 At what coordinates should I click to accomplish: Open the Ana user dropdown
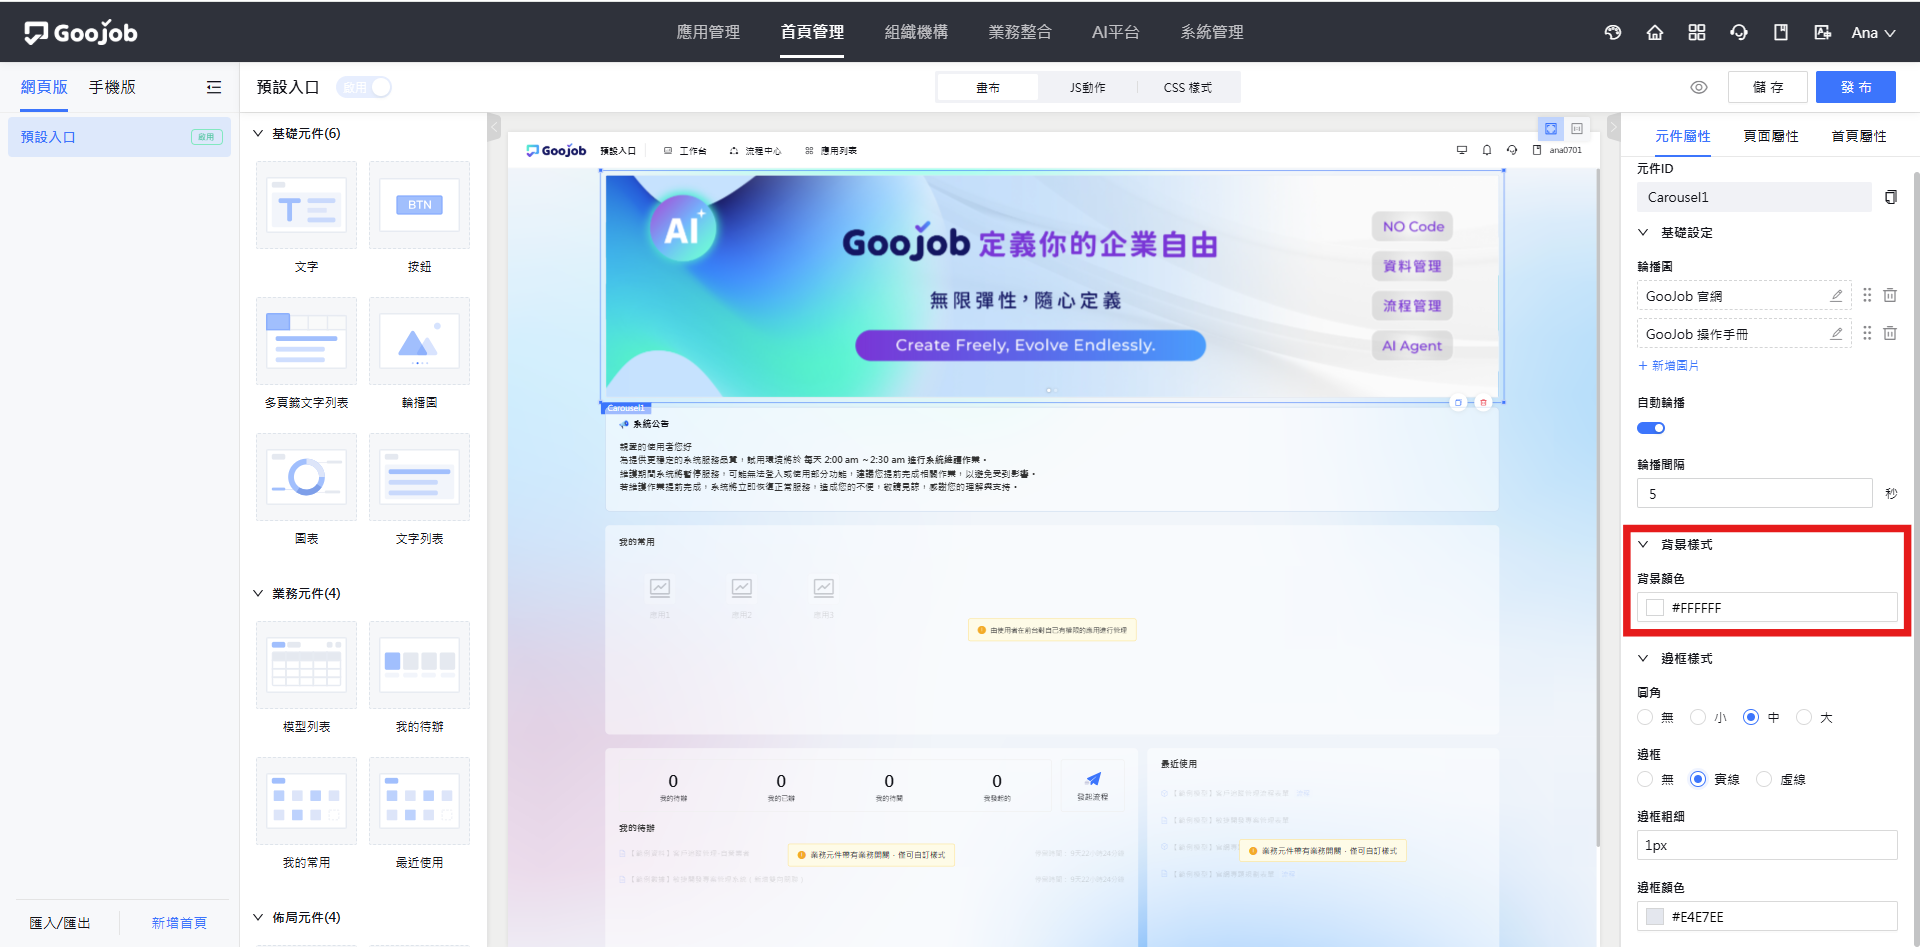click(x=1873, y=32)
